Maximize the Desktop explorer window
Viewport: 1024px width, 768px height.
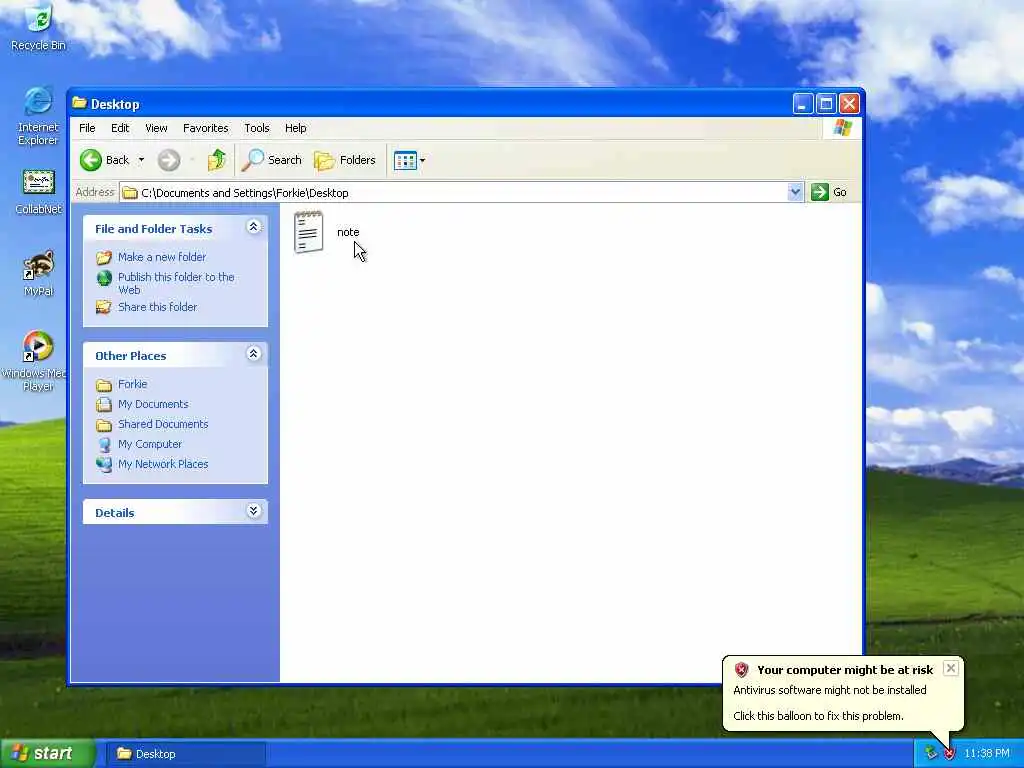tap(826, 103)
